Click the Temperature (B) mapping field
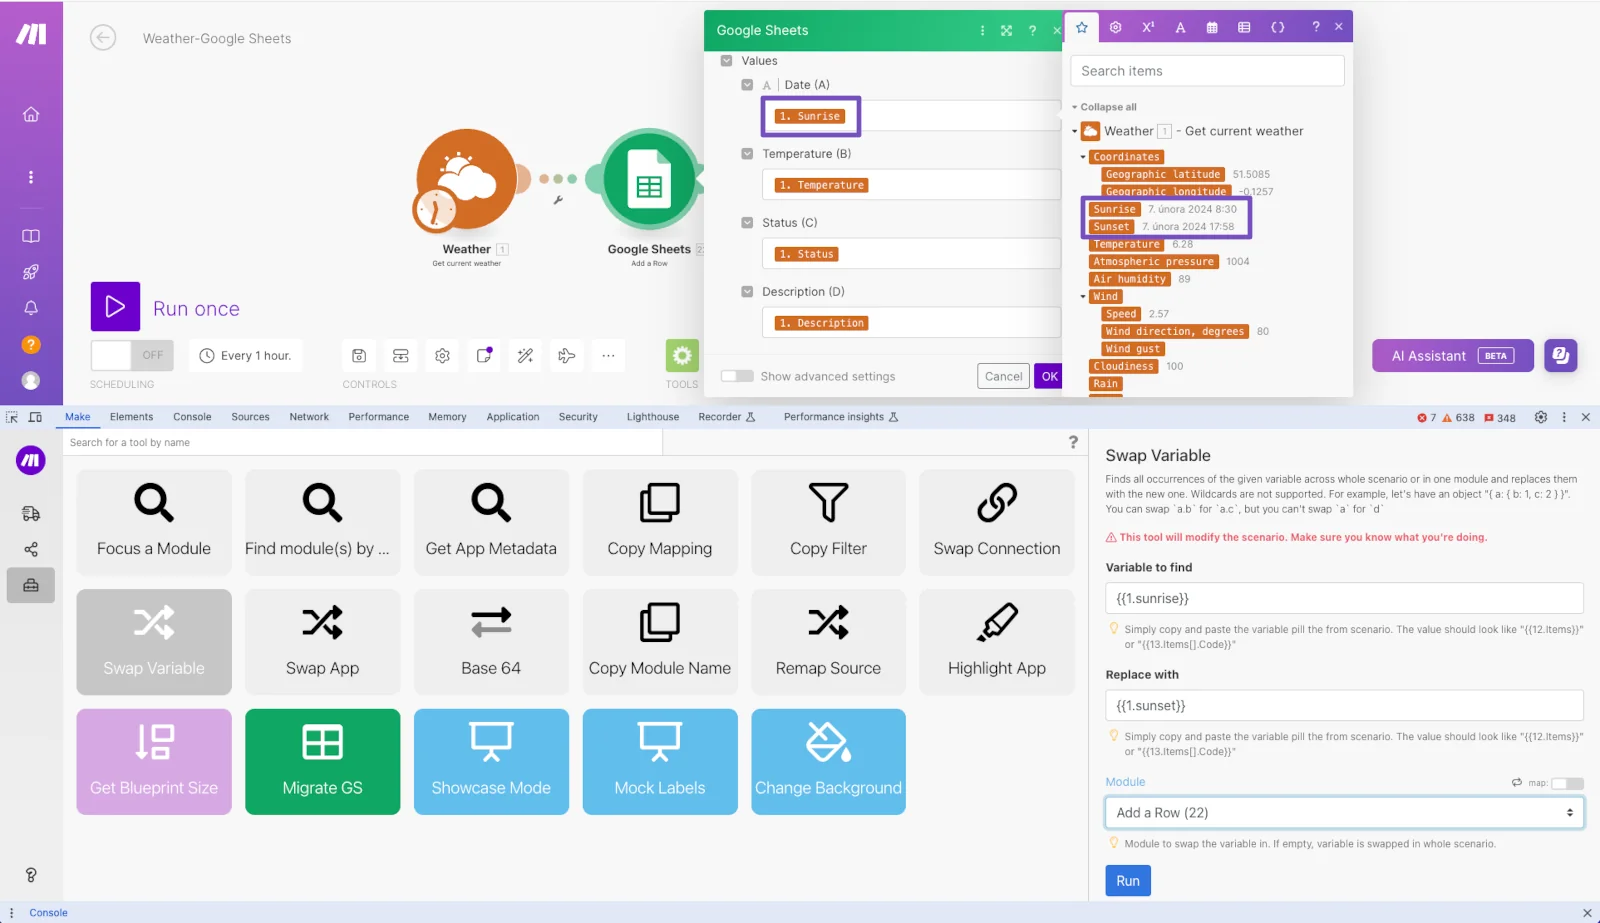This screenshot has width=1600, height=923. [x=911, y=185]
